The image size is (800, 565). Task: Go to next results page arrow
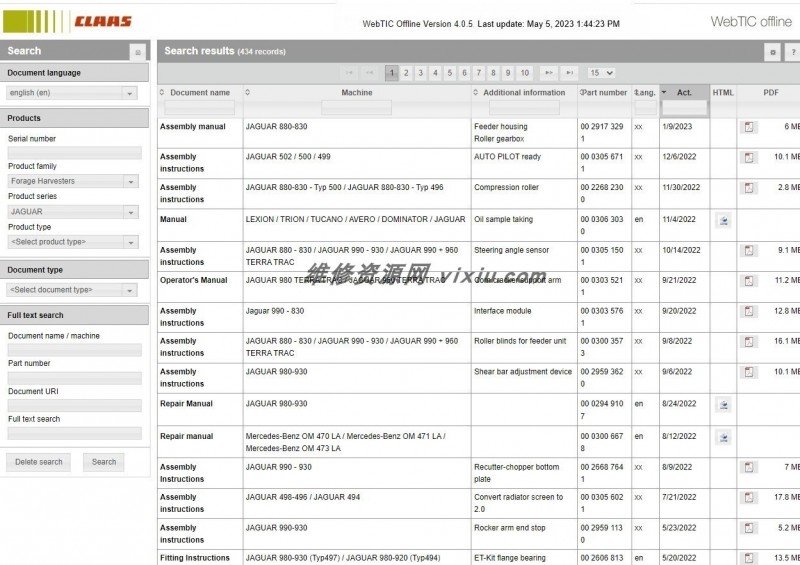pyautogui.click(x=548, y=73)
